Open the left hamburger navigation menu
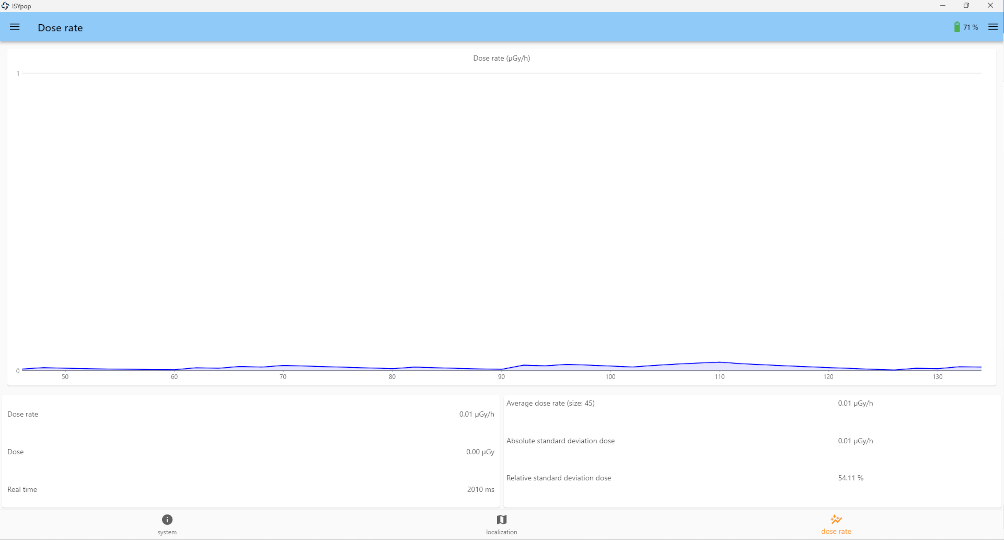The height and width of the screenshot is (540, 1004). [x=14, y=27]
